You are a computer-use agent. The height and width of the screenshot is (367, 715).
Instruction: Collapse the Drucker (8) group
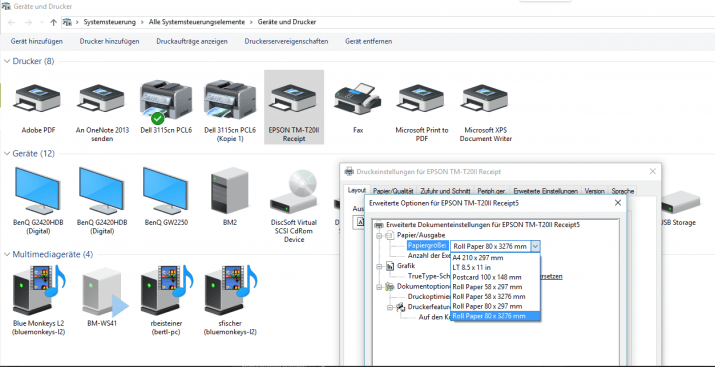click(7, 61)
